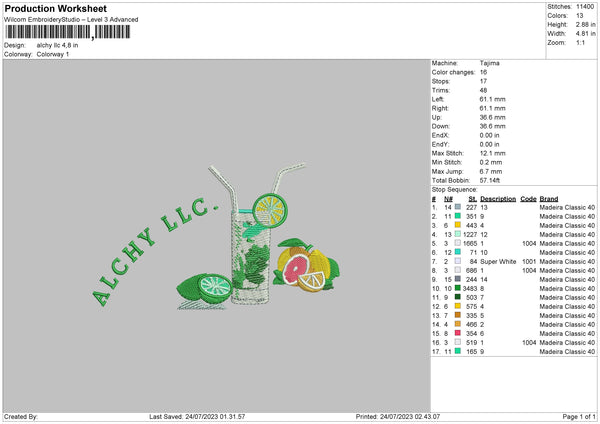
Task: Select the yellow swatch with 443 stitches
Action: [x=458, y=225]
